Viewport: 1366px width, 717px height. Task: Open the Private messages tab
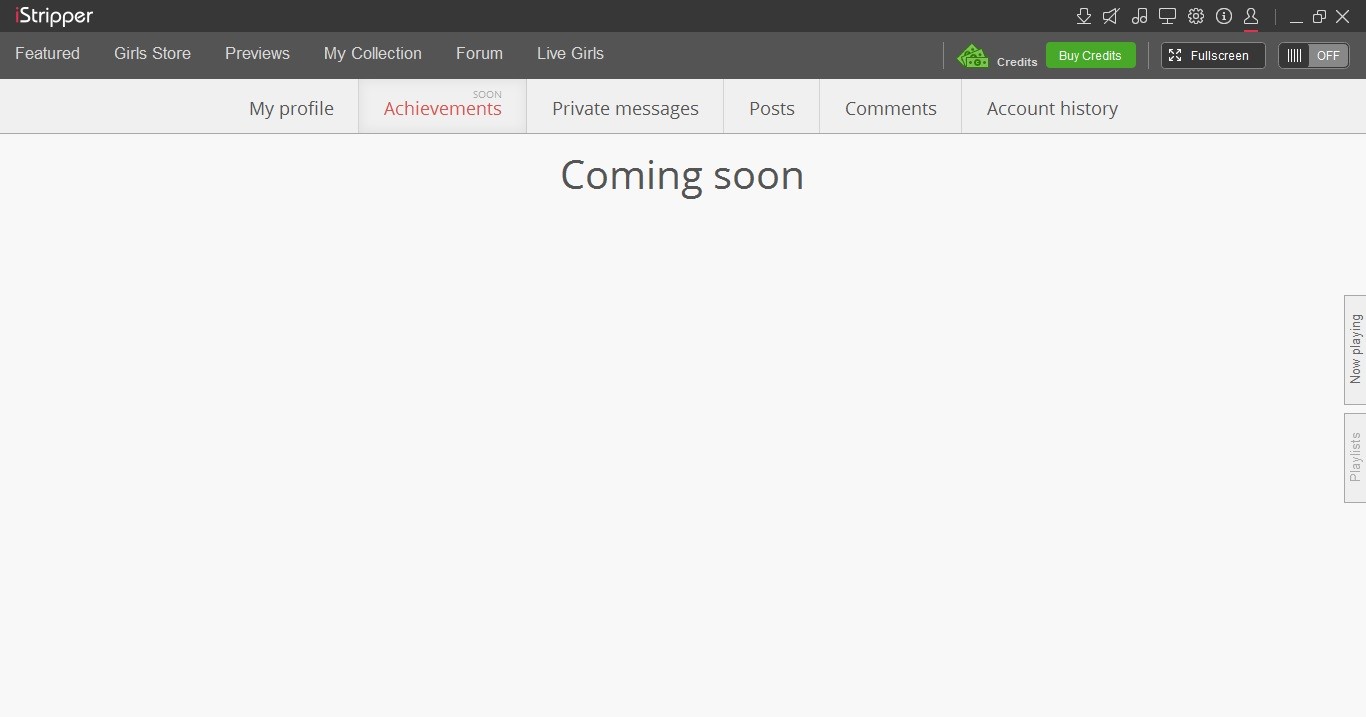[x=625, y=108]
